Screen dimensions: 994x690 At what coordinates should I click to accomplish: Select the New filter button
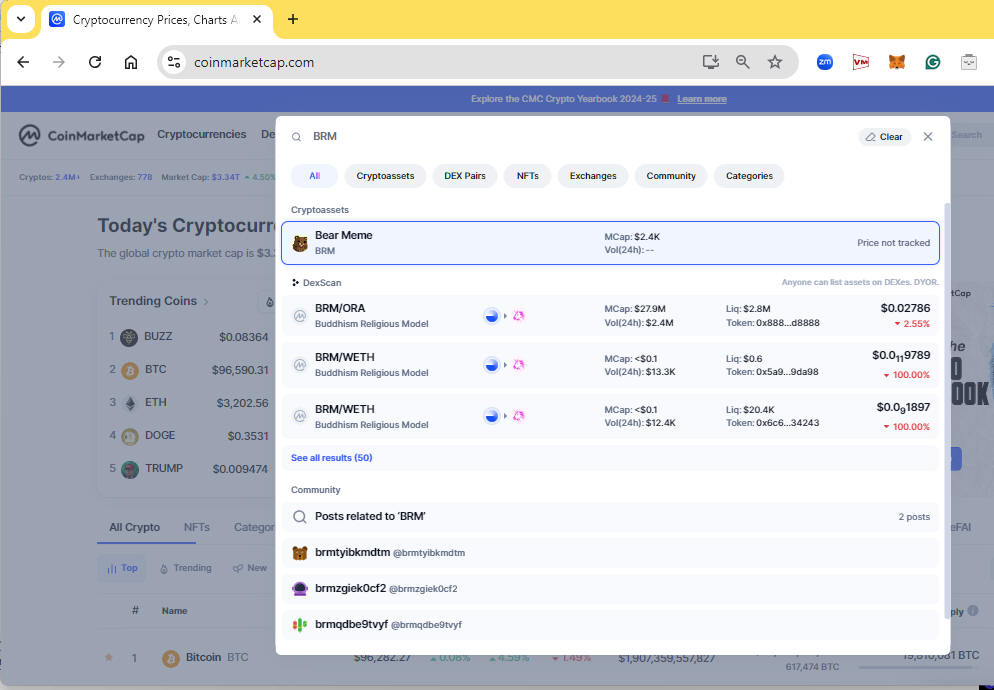point(250,568)
